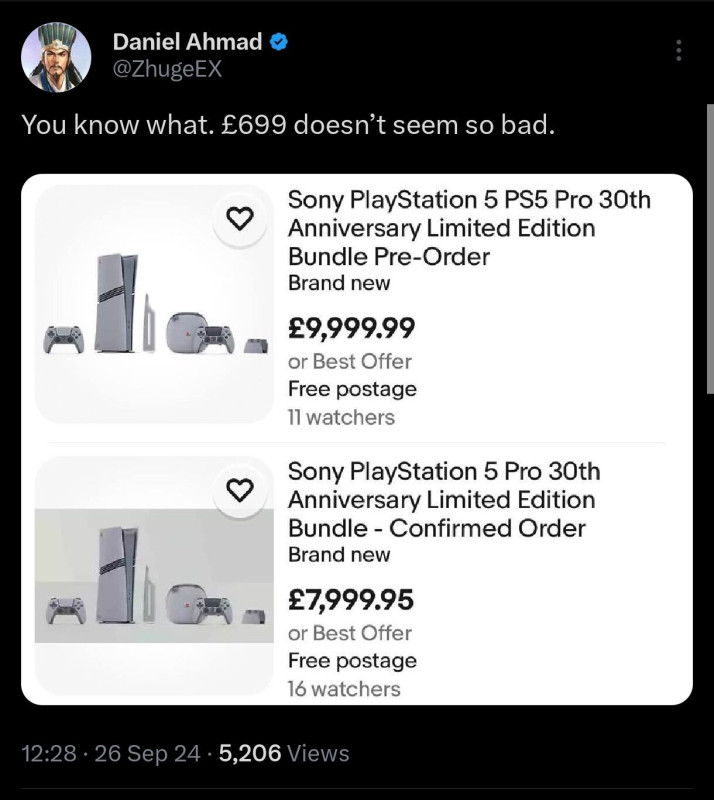Click the @ZhugeEX handle

click(x=167, y=68)
